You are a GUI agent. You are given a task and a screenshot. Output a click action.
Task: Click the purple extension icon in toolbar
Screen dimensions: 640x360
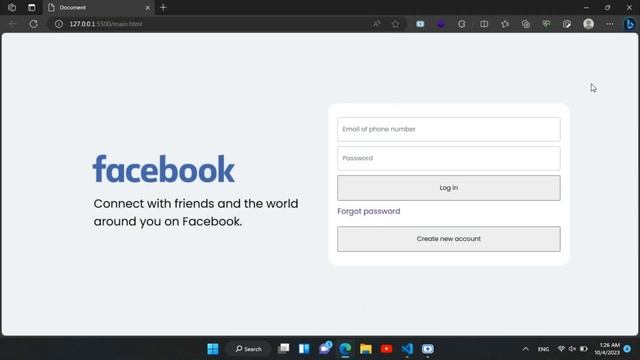(x=441, y=24)
